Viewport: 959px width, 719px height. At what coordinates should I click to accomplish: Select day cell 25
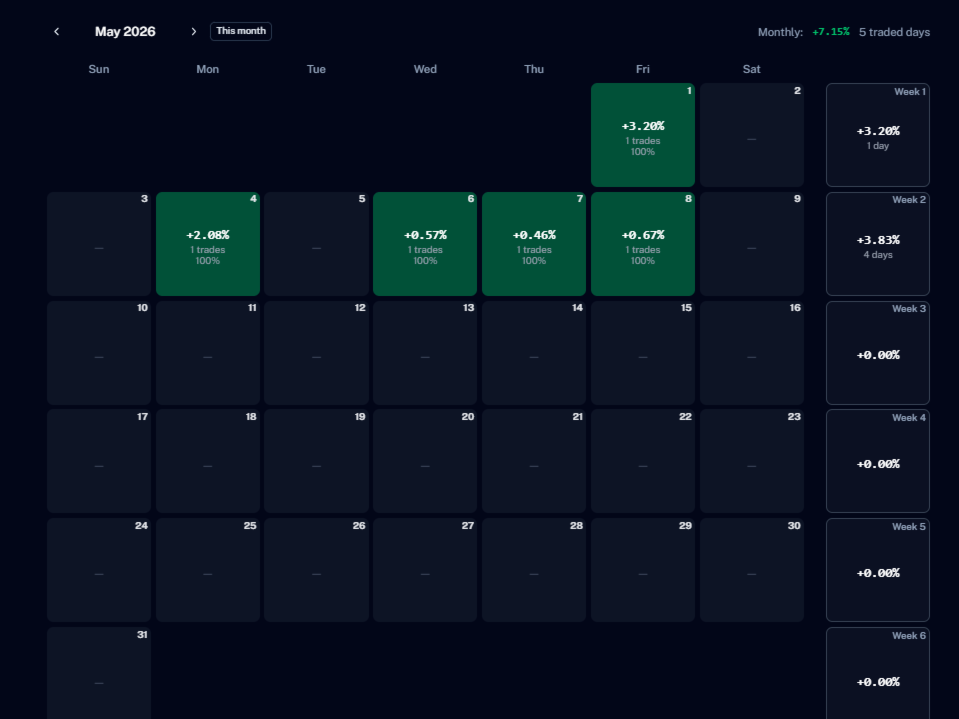[x=208, y=570]
